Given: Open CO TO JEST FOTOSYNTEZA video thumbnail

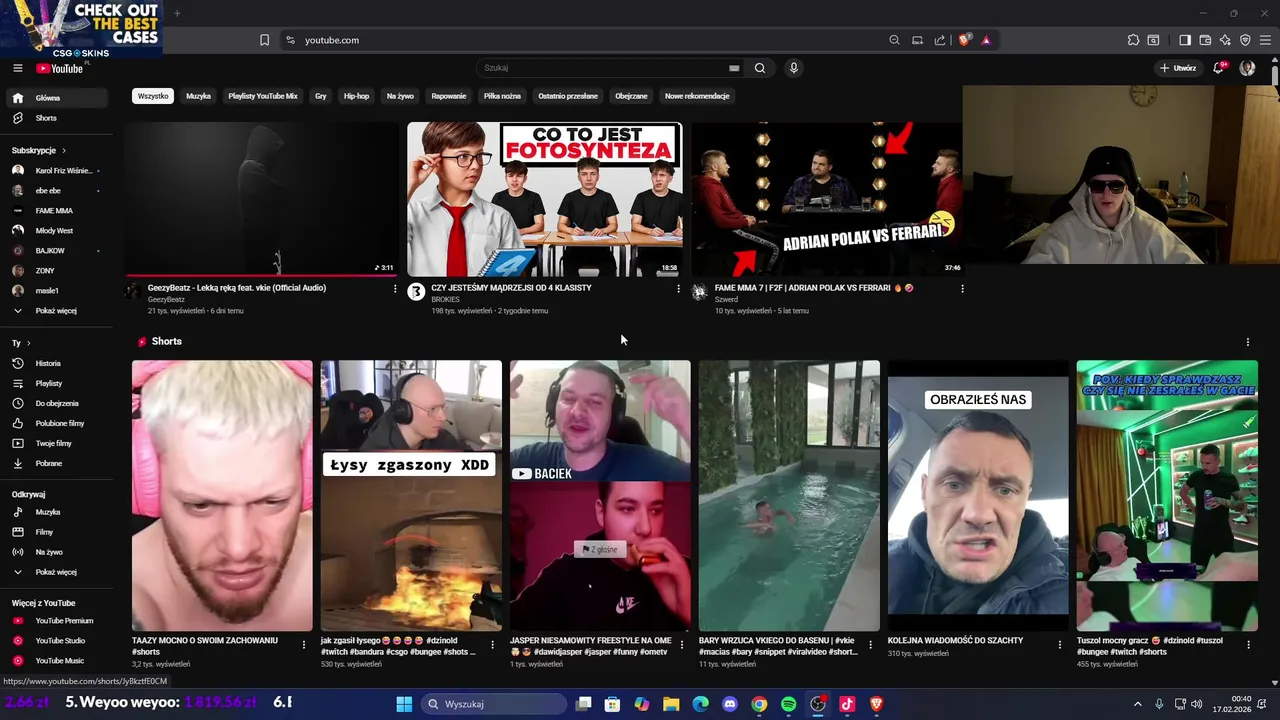Looking at the screenshot, I should pos(545,199).
